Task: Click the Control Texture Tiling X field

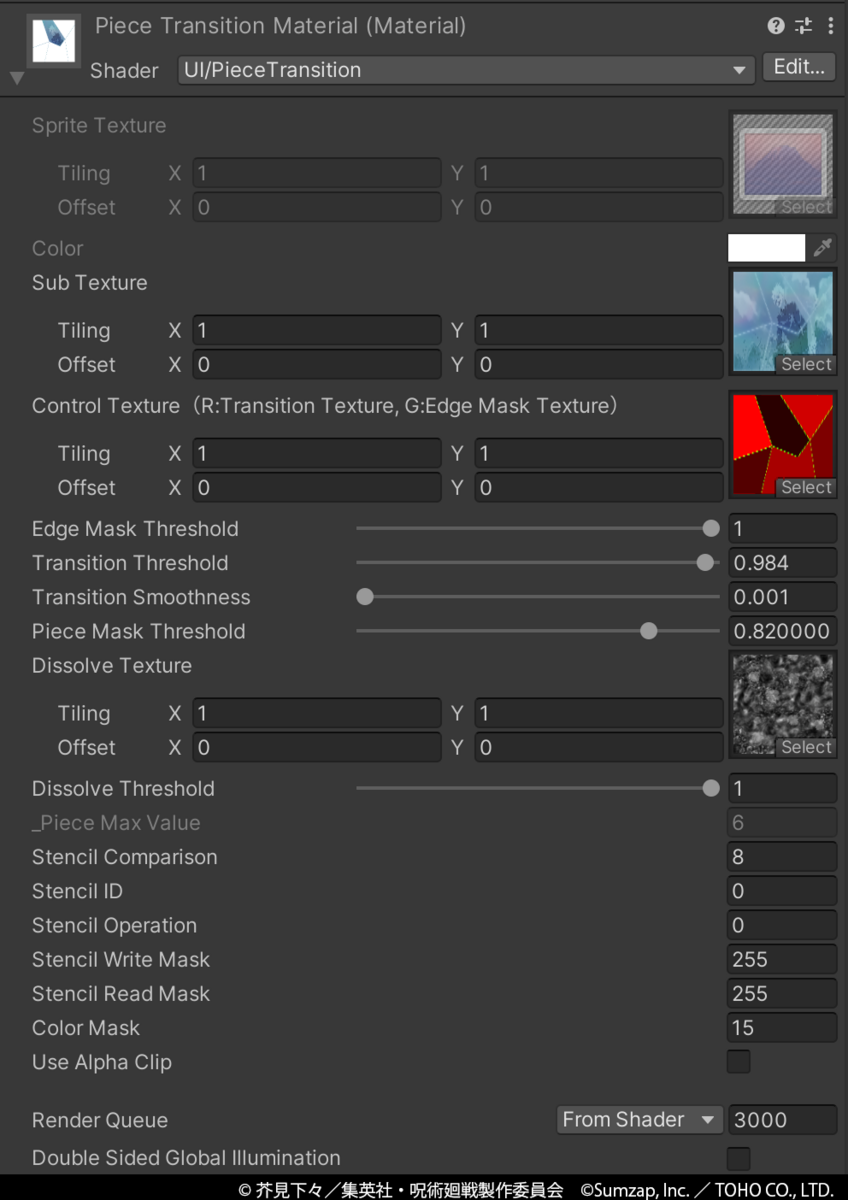Action: point(316,454)
